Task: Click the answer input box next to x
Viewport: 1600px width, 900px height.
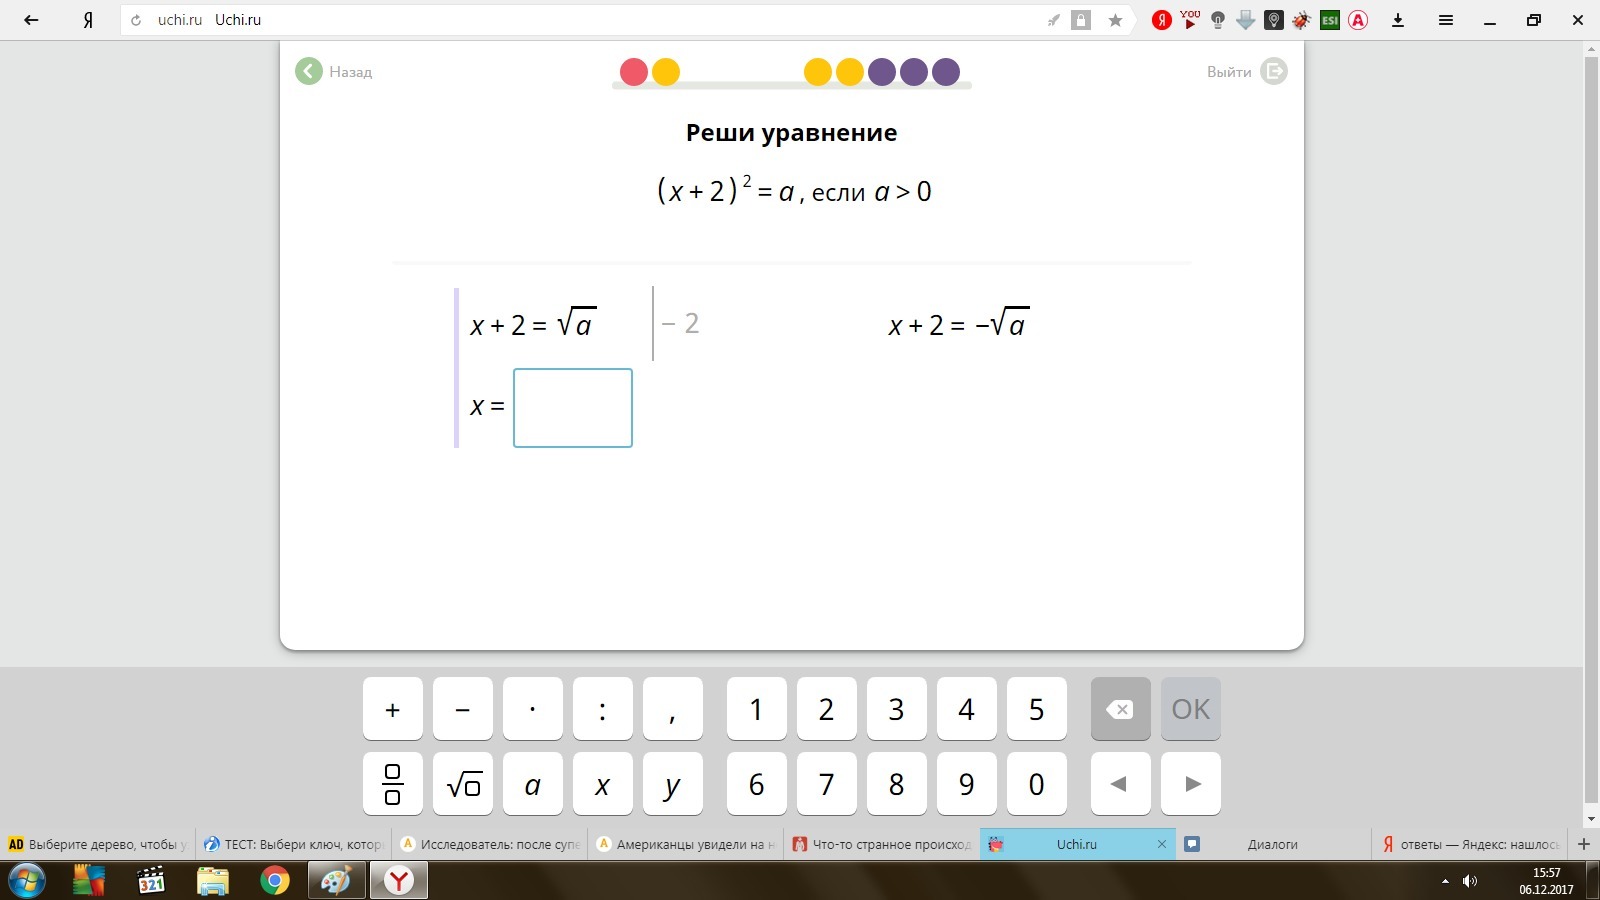Action: [x=572, y=408]
